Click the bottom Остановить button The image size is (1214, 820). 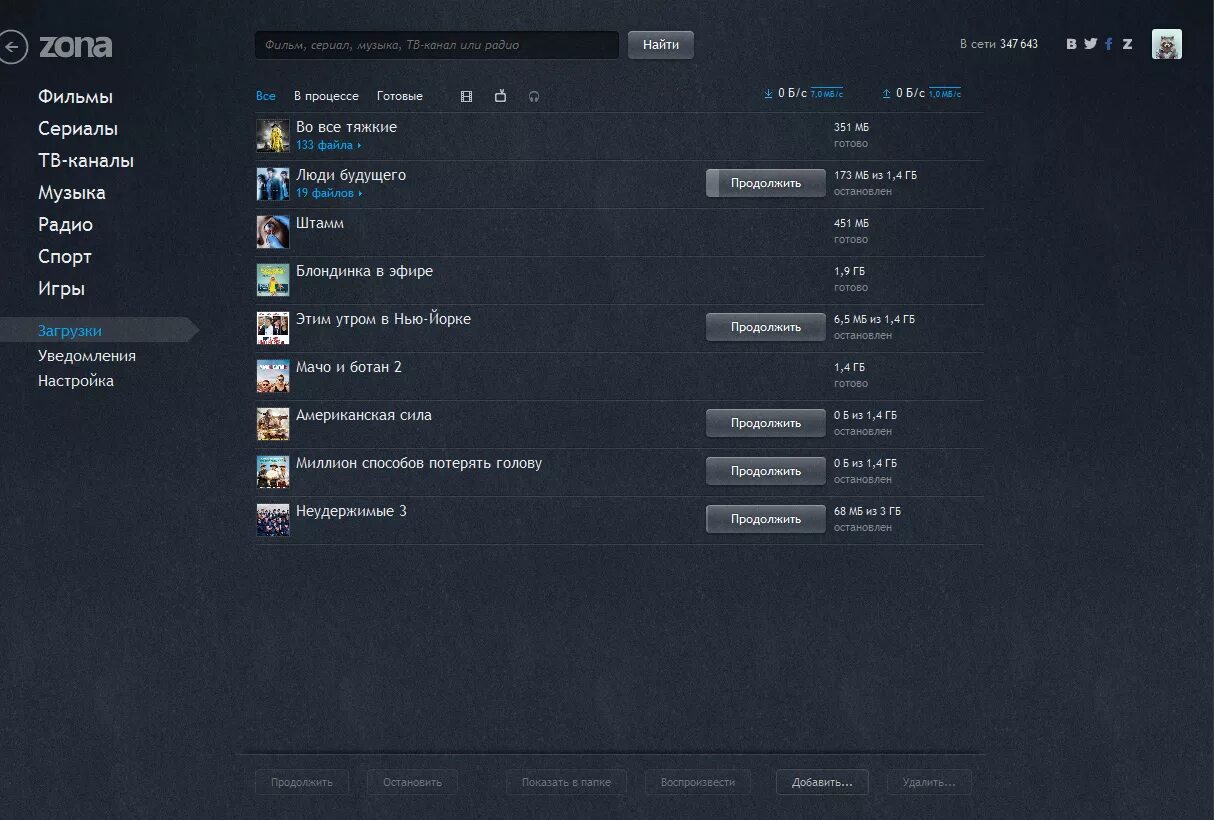tap(412, 782)
